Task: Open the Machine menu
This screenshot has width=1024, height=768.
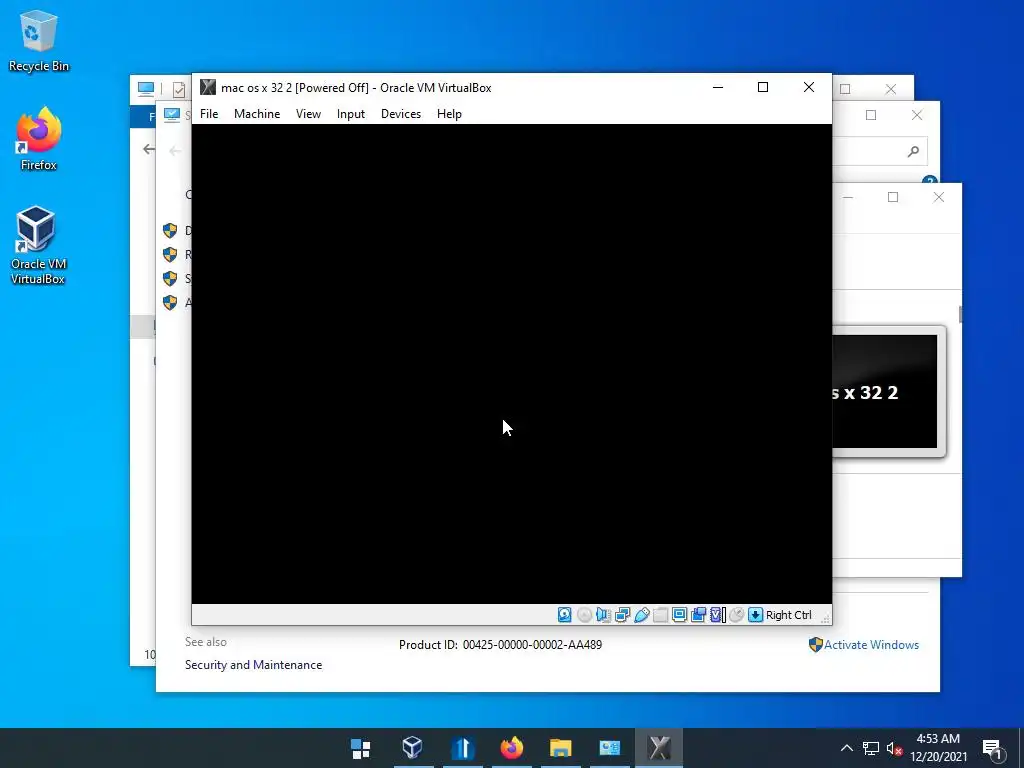Action: [x=257, y=114]
